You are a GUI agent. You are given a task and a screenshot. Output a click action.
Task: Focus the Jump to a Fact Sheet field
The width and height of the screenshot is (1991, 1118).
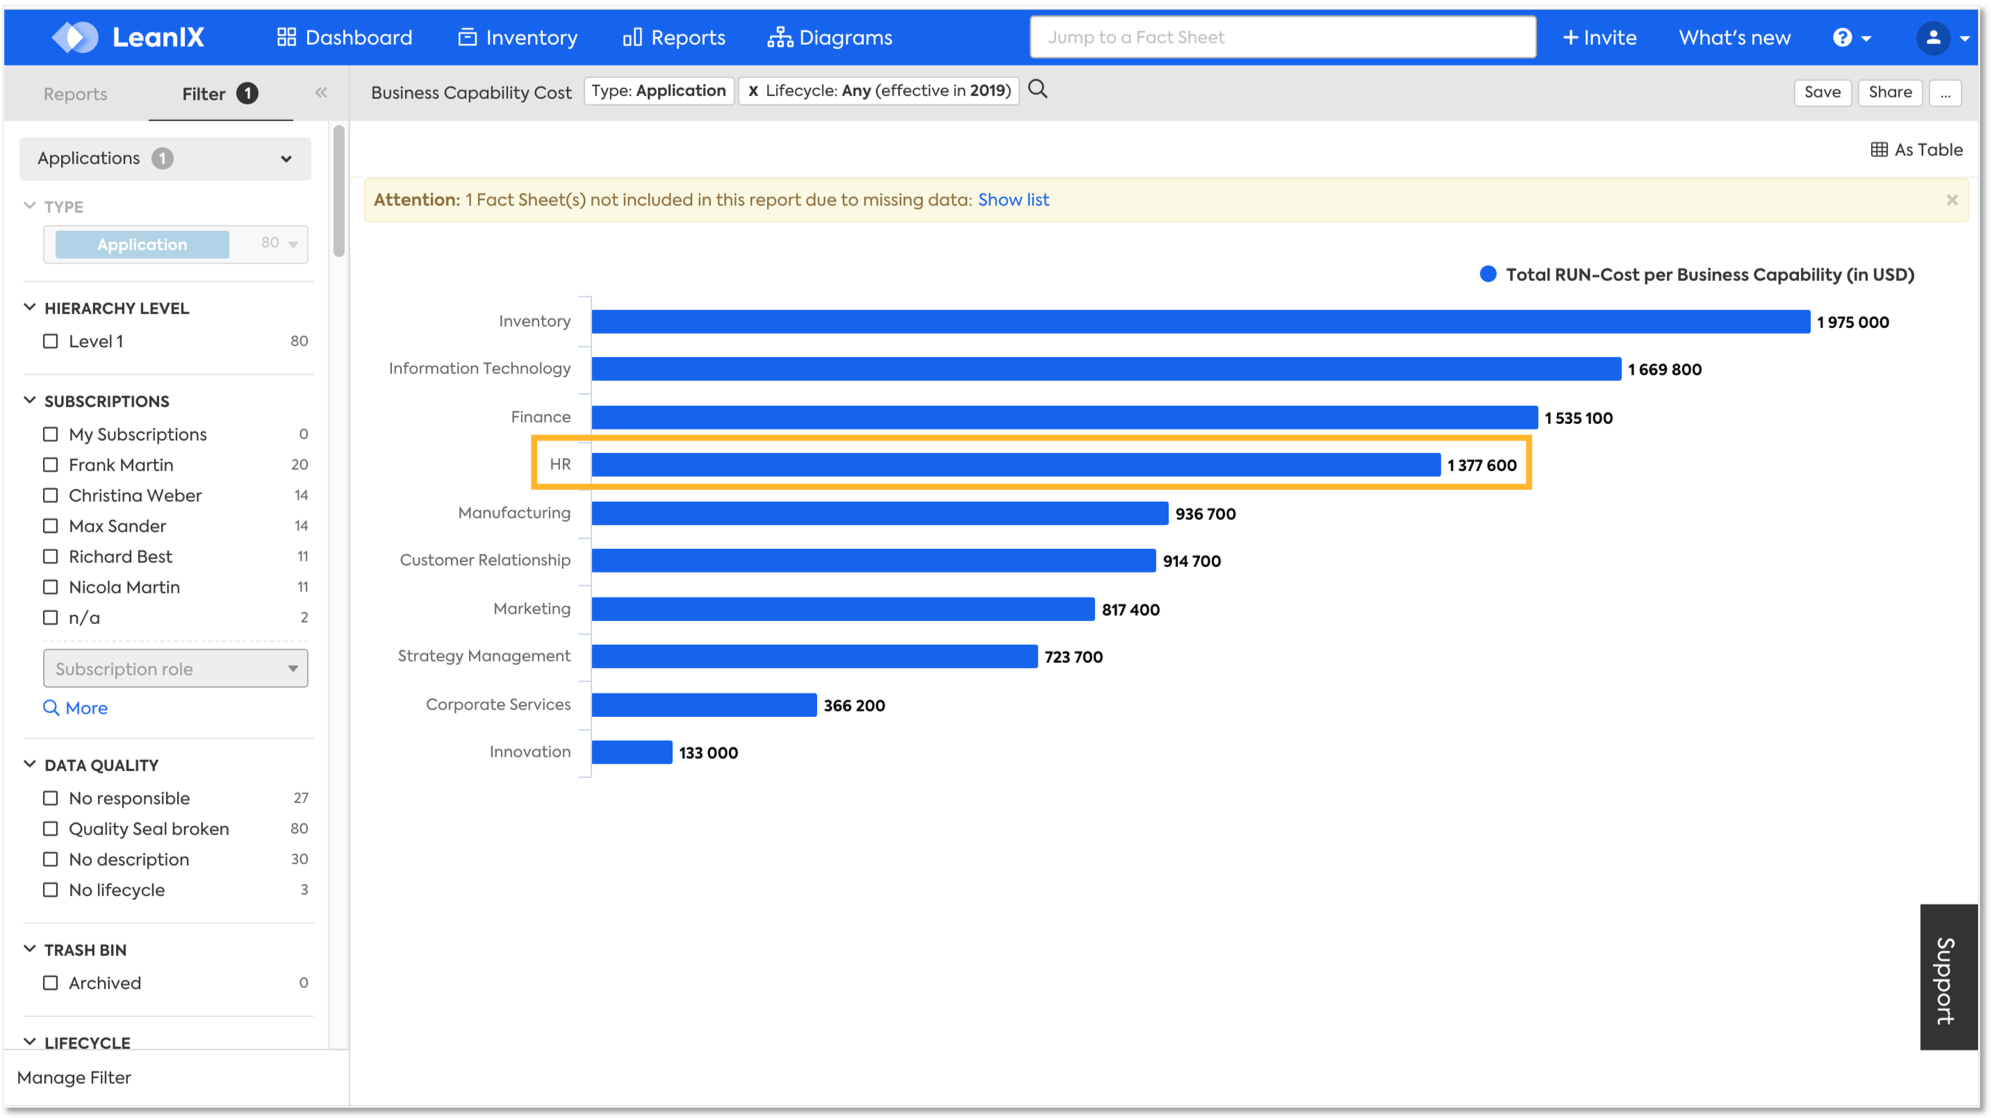(x=1282, y=38)
